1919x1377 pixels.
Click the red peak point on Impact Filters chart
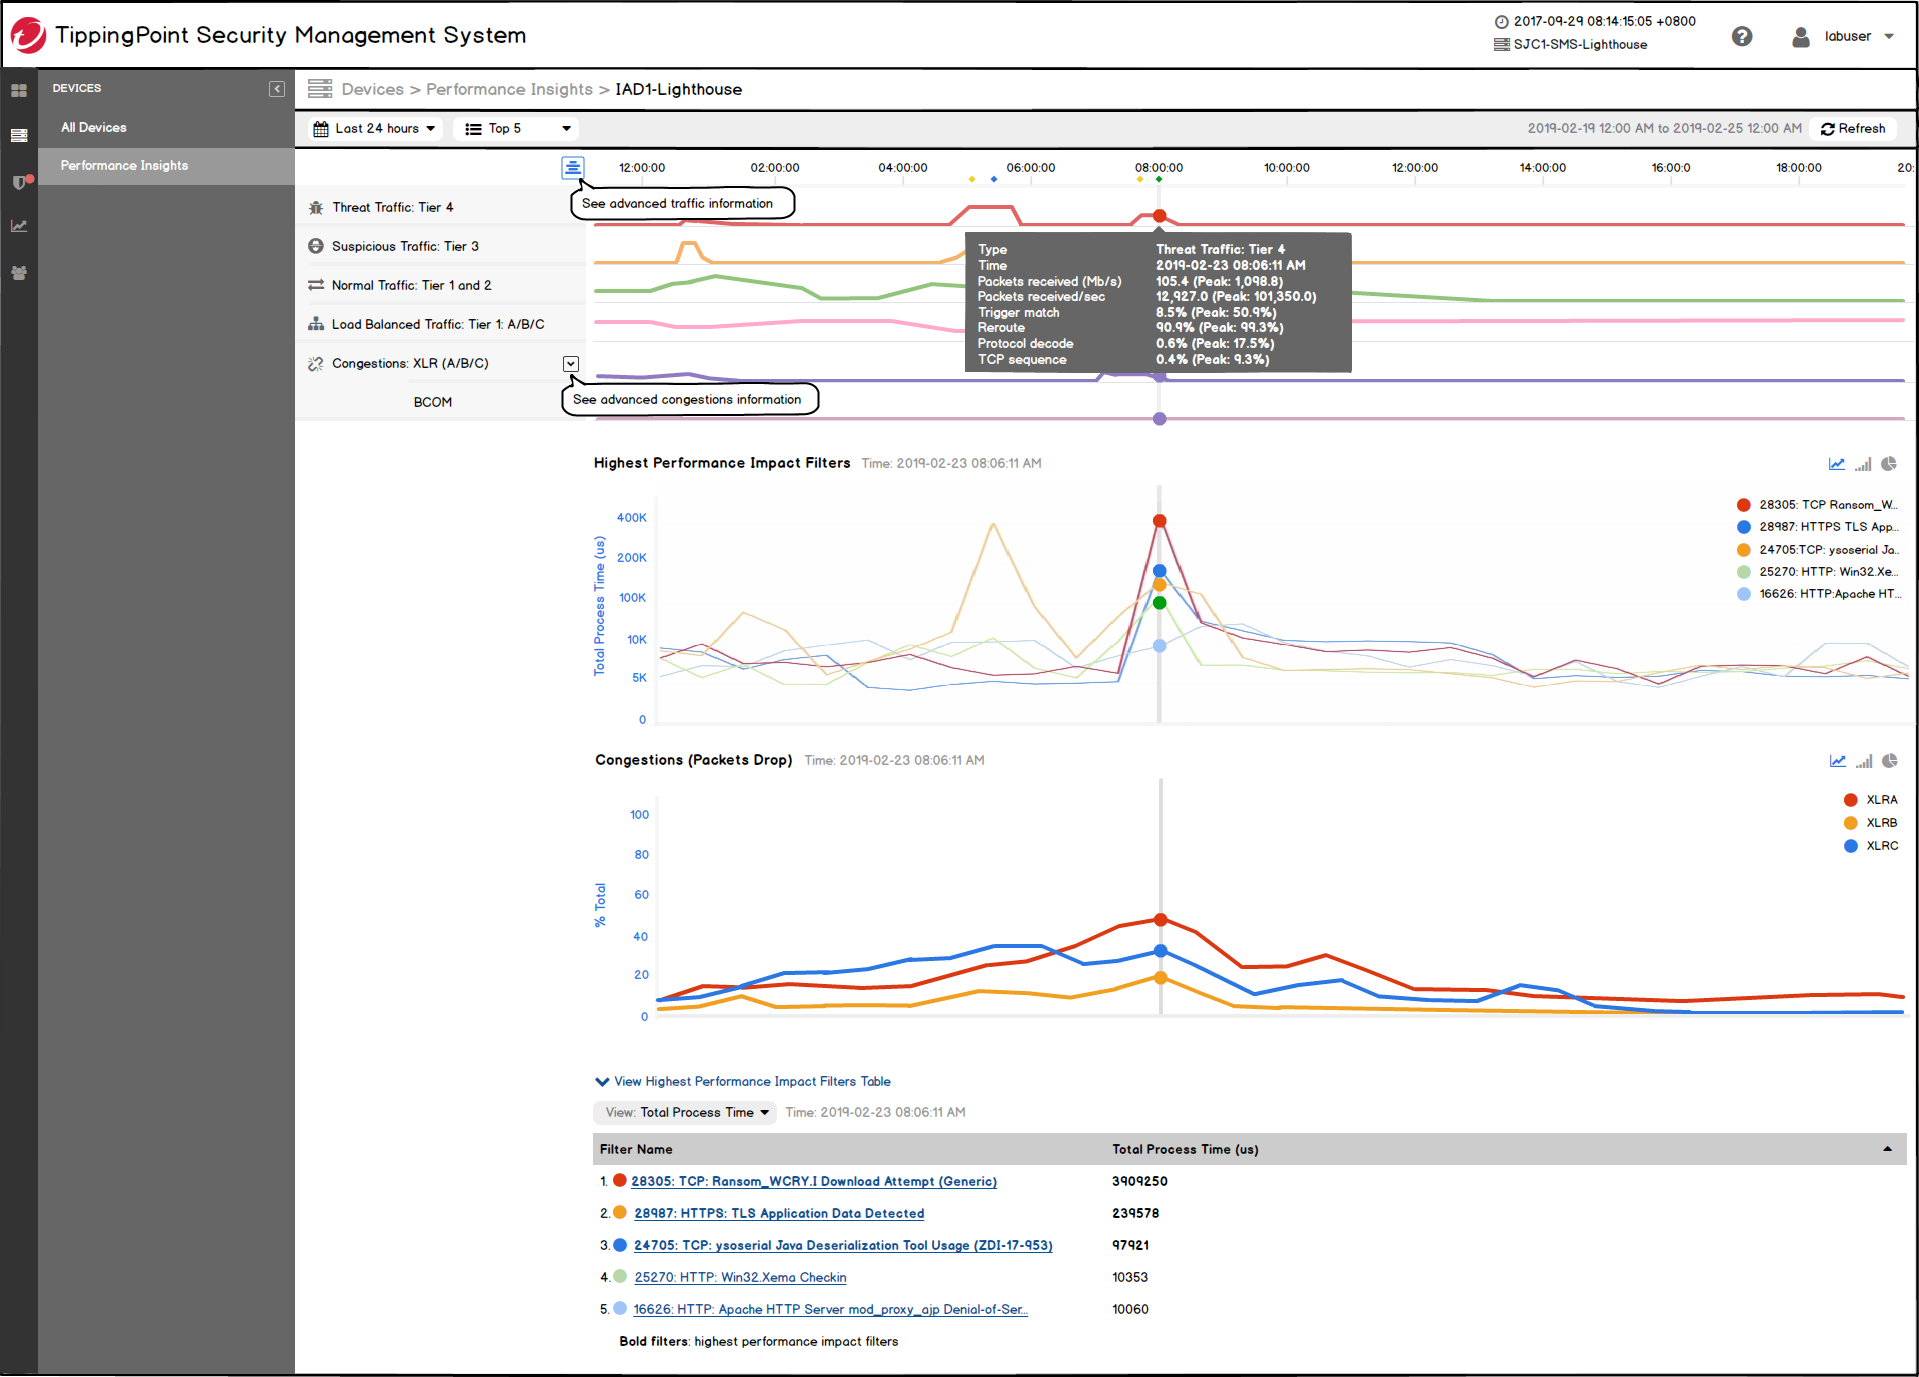tap(1159, 521)
